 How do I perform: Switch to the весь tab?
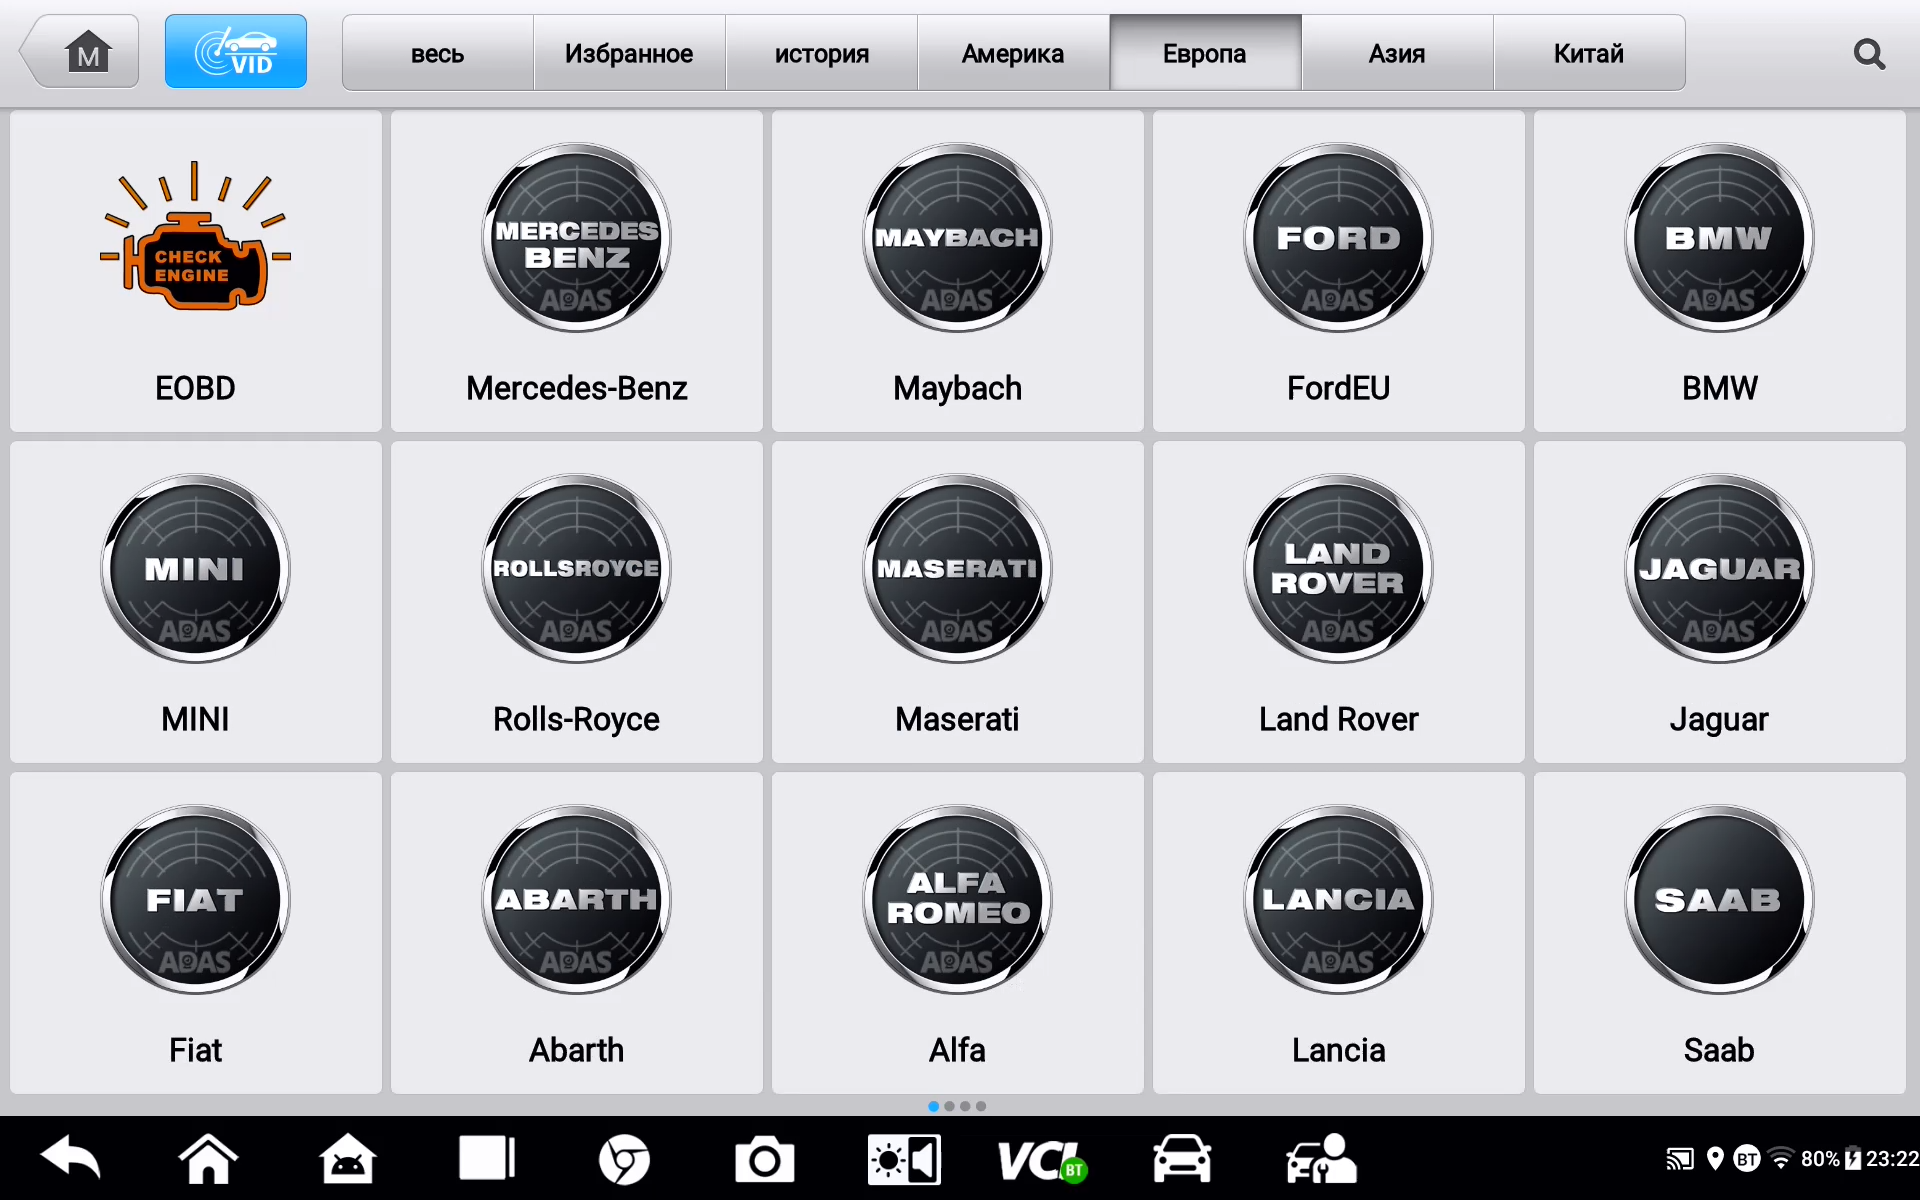click(438, 53)
